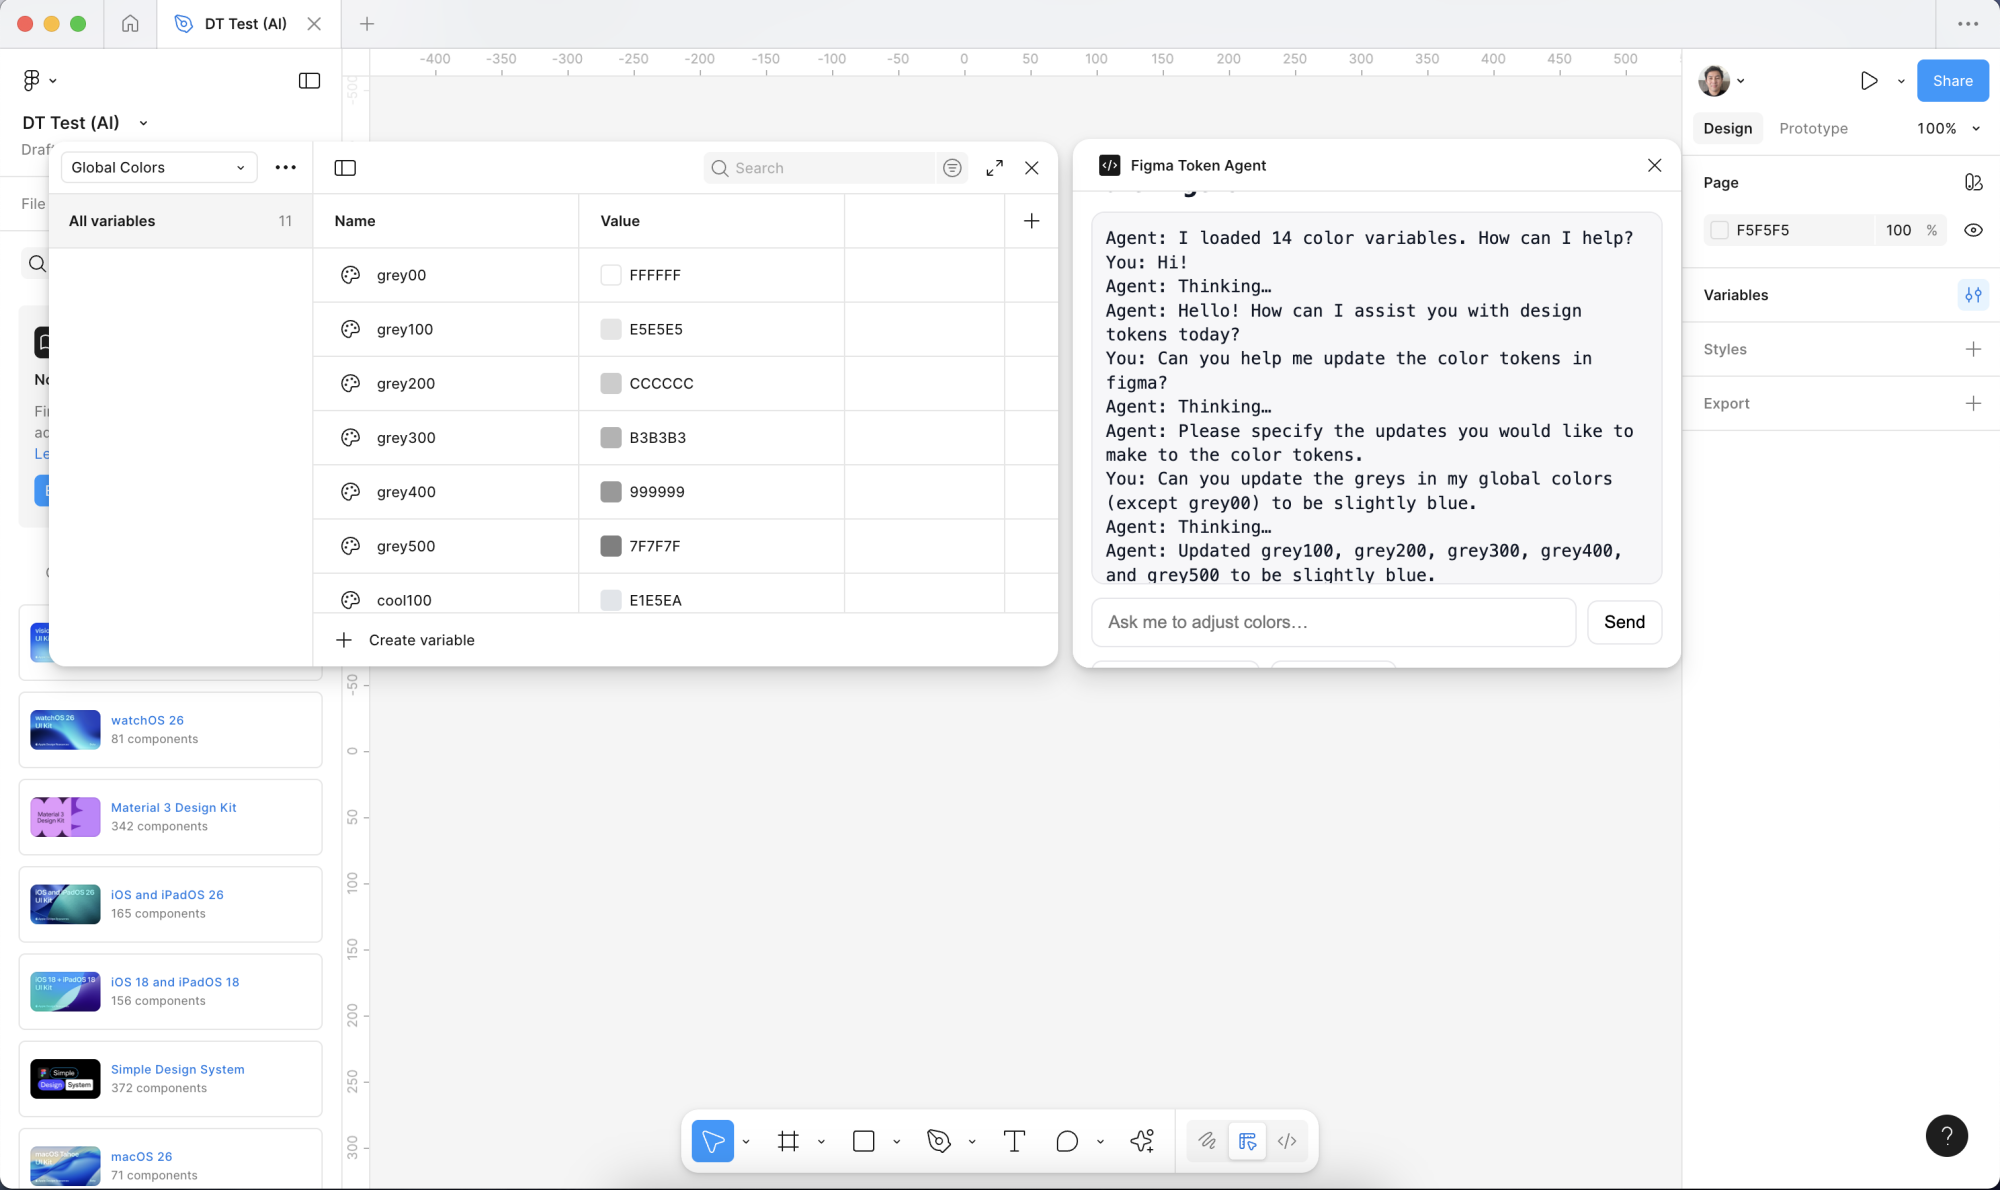Open the AI Actions sparkle tool
The height and width of the screenshot is (1190, 2000).
(x=1142, y=1141)
